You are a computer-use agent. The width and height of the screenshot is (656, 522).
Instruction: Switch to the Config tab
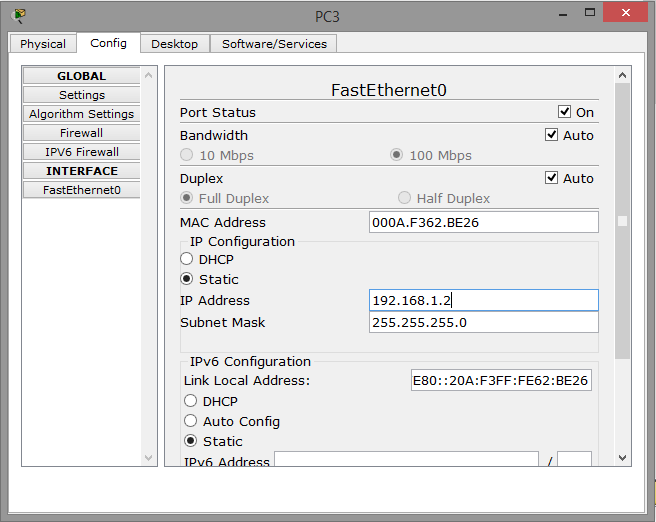pos(108,43)
